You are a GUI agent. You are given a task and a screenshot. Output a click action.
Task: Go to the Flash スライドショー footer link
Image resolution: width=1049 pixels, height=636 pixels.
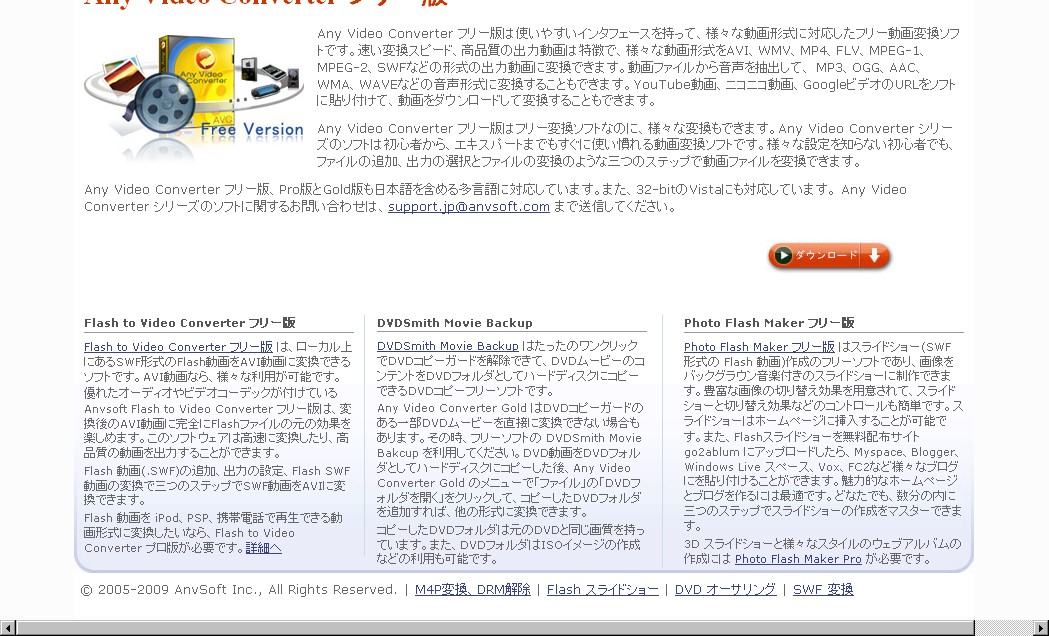pyautogui.click(x=602, y=589)
